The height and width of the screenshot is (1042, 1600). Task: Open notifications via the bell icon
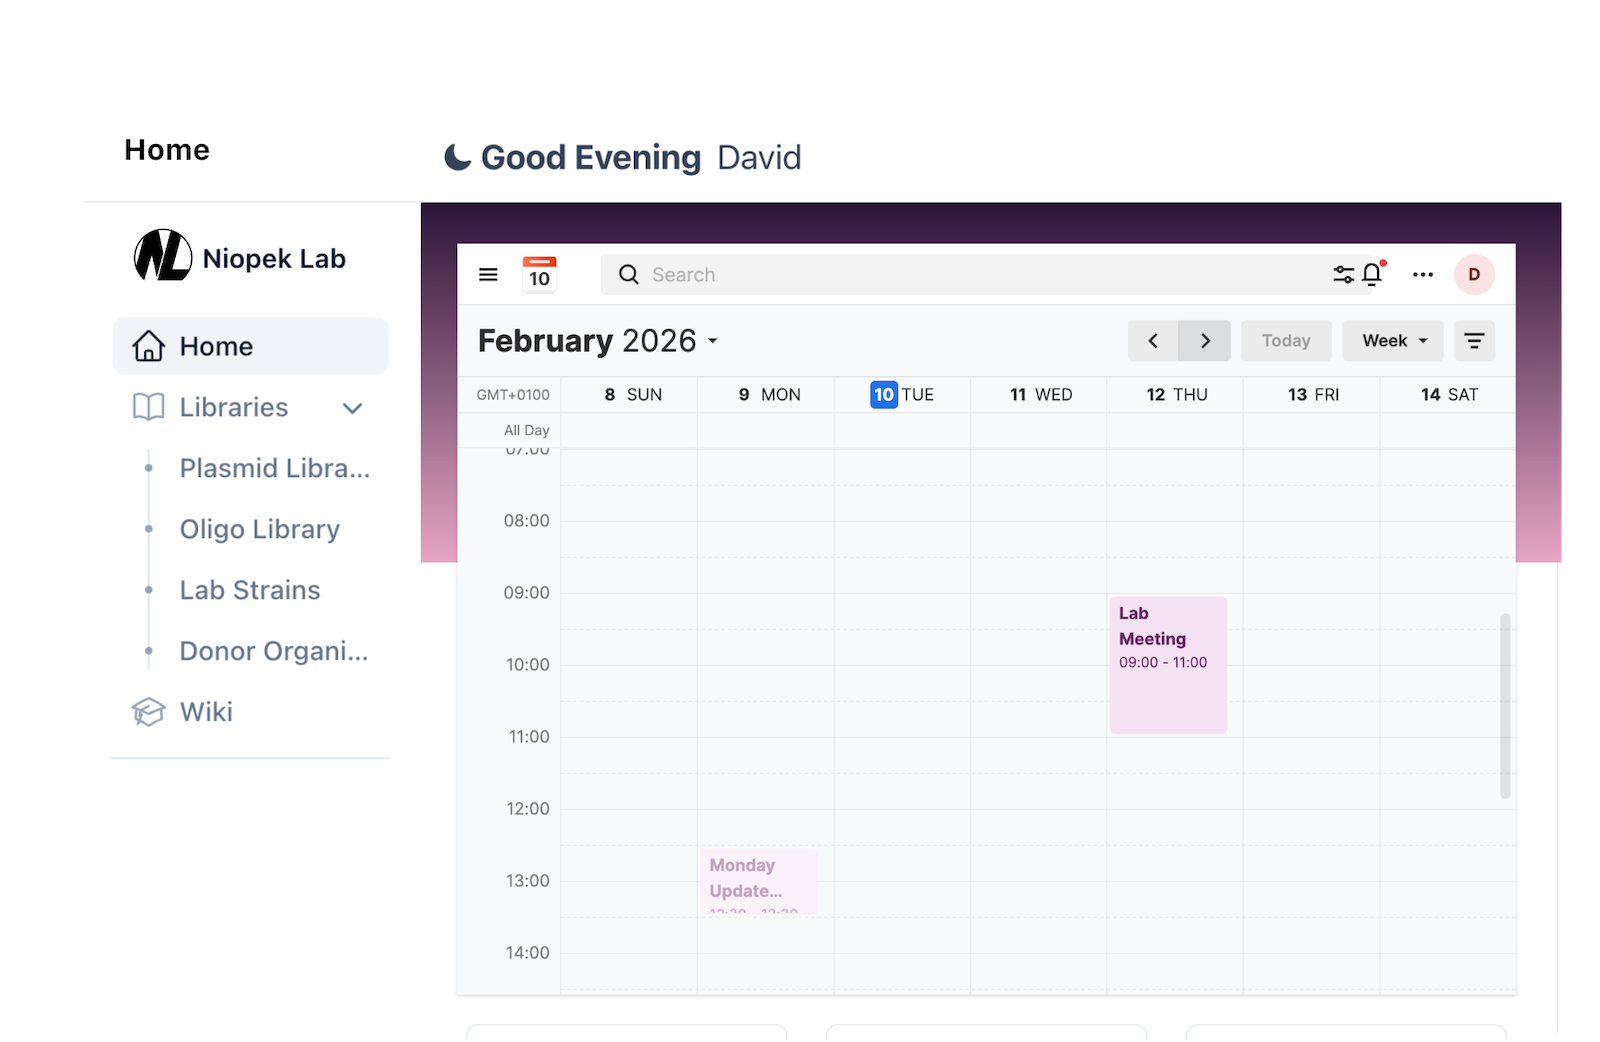1371,274
